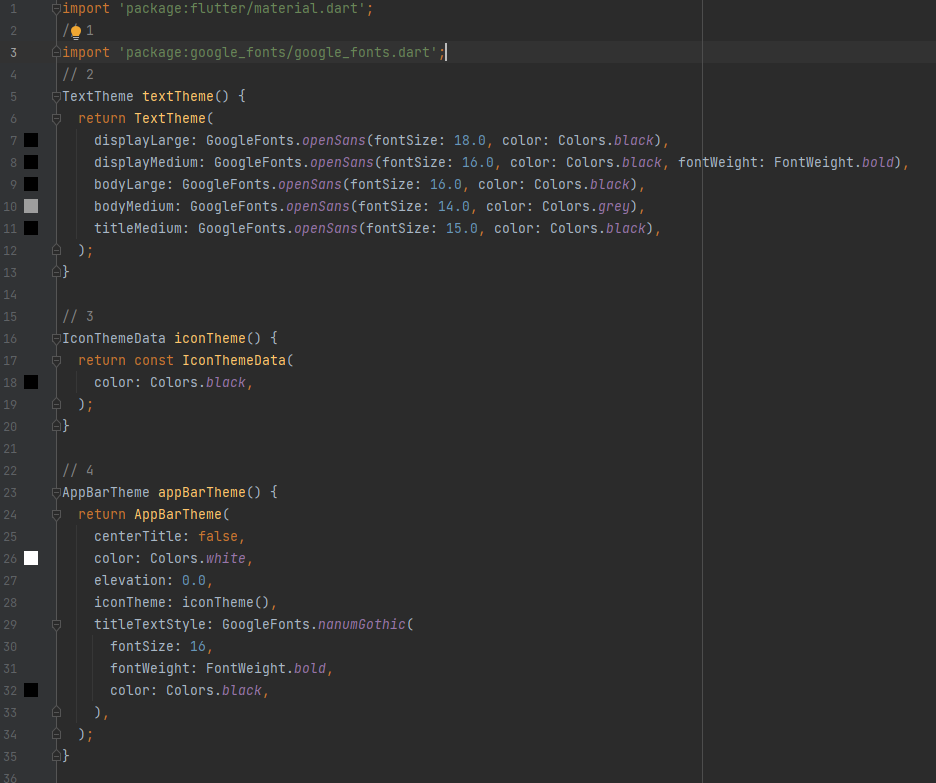Image resolution: width=936 pixels, height=783 pixels.
Task: Click iconTheme() call on line 28
Action: 226,602
